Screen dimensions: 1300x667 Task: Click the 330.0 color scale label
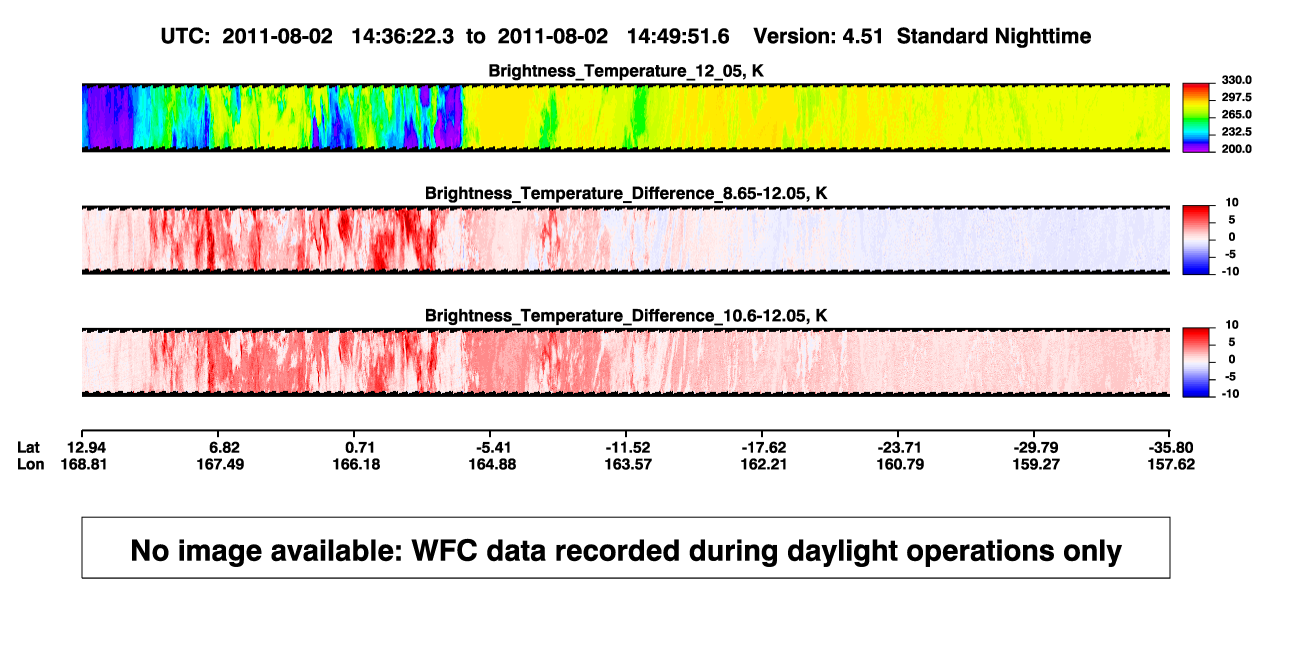pos(1238,80)
